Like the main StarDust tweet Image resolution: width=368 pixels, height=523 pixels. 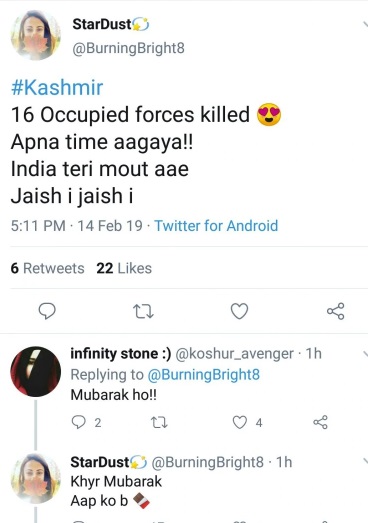(240, 311)
